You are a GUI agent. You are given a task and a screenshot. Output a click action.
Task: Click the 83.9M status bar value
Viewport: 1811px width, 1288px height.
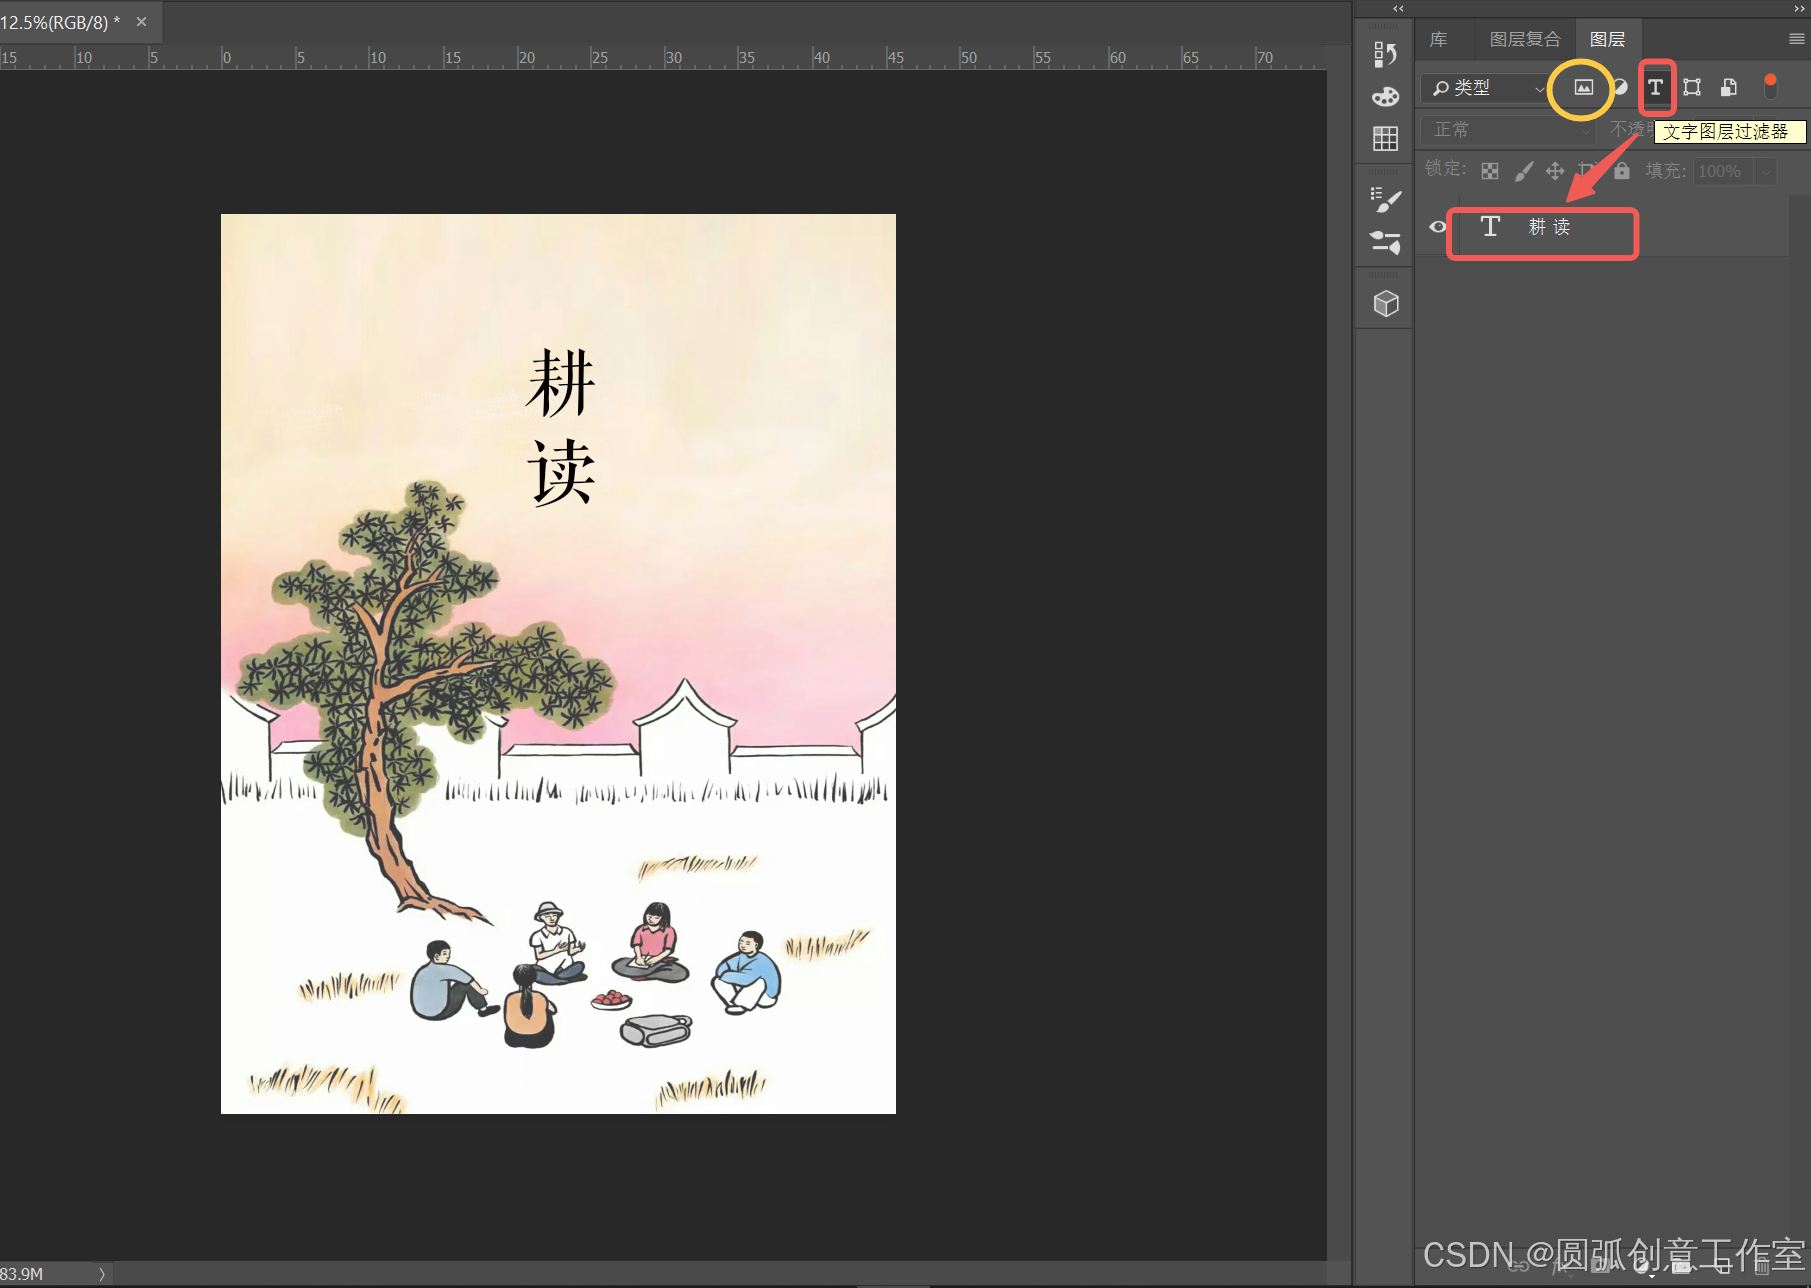pos(21,1274)
